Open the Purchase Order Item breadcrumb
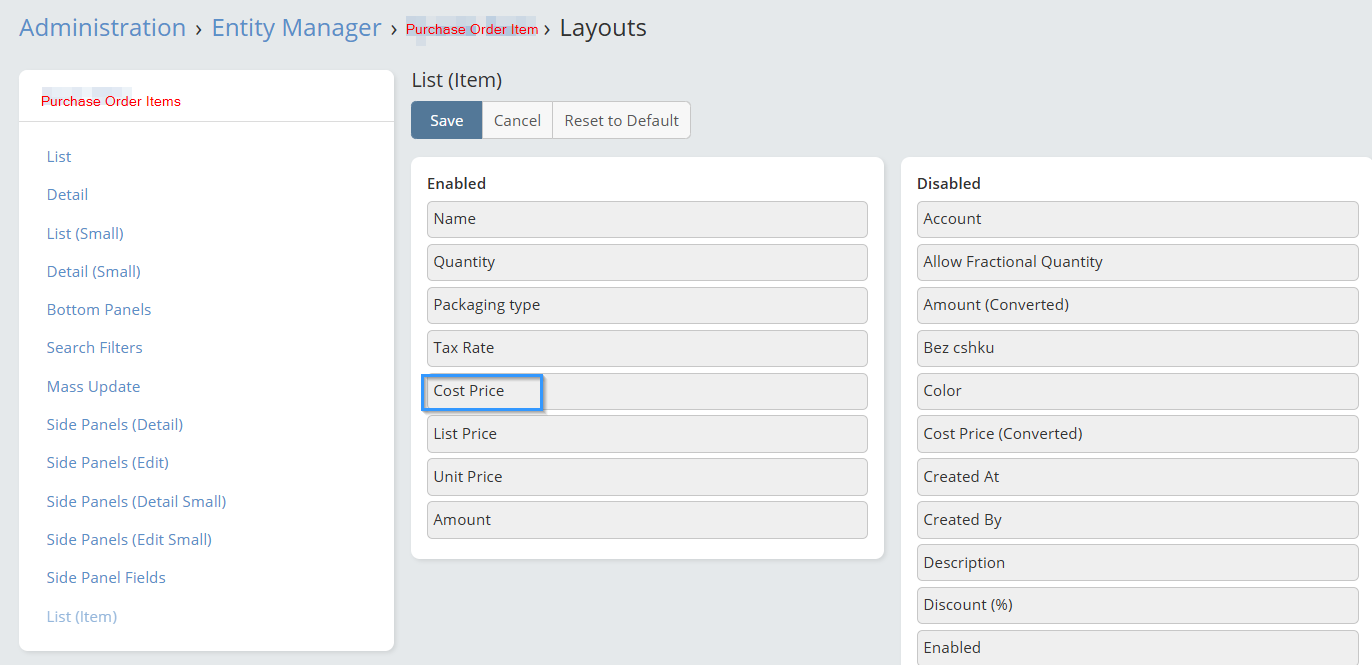Screen dimensions: 1372x665 (x=471, y=30)
